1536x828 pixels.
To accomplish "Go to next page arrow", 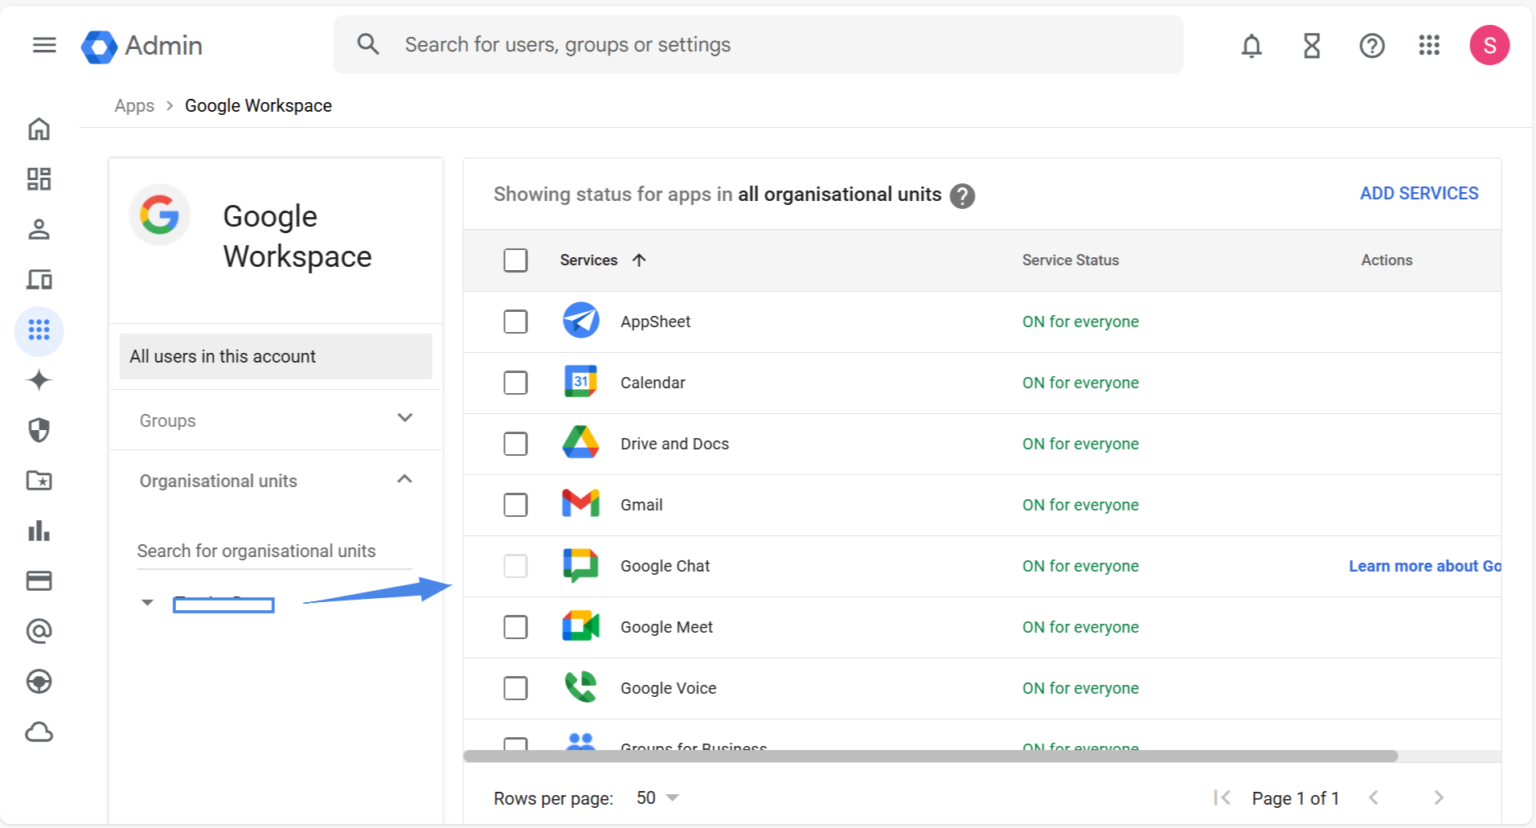I will (x=1438, y=797).
